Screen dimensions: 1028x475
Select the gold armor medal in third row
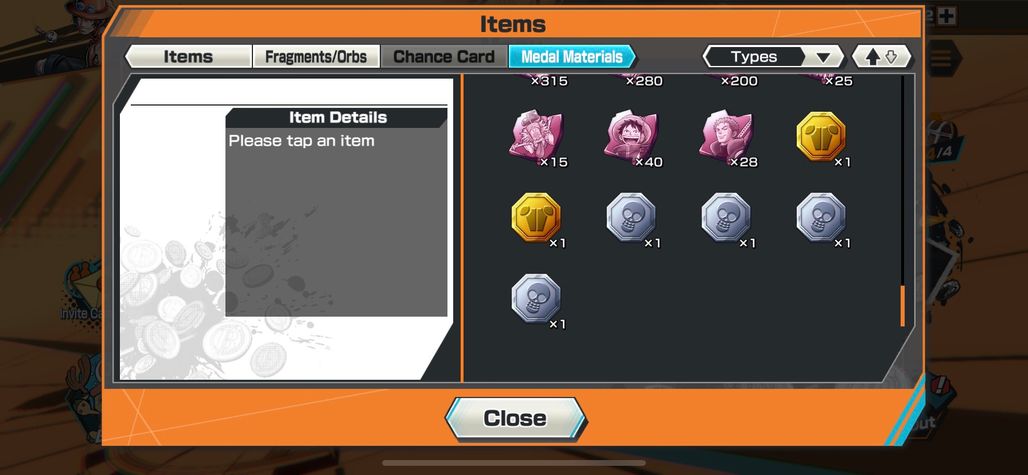click(536, 218)
